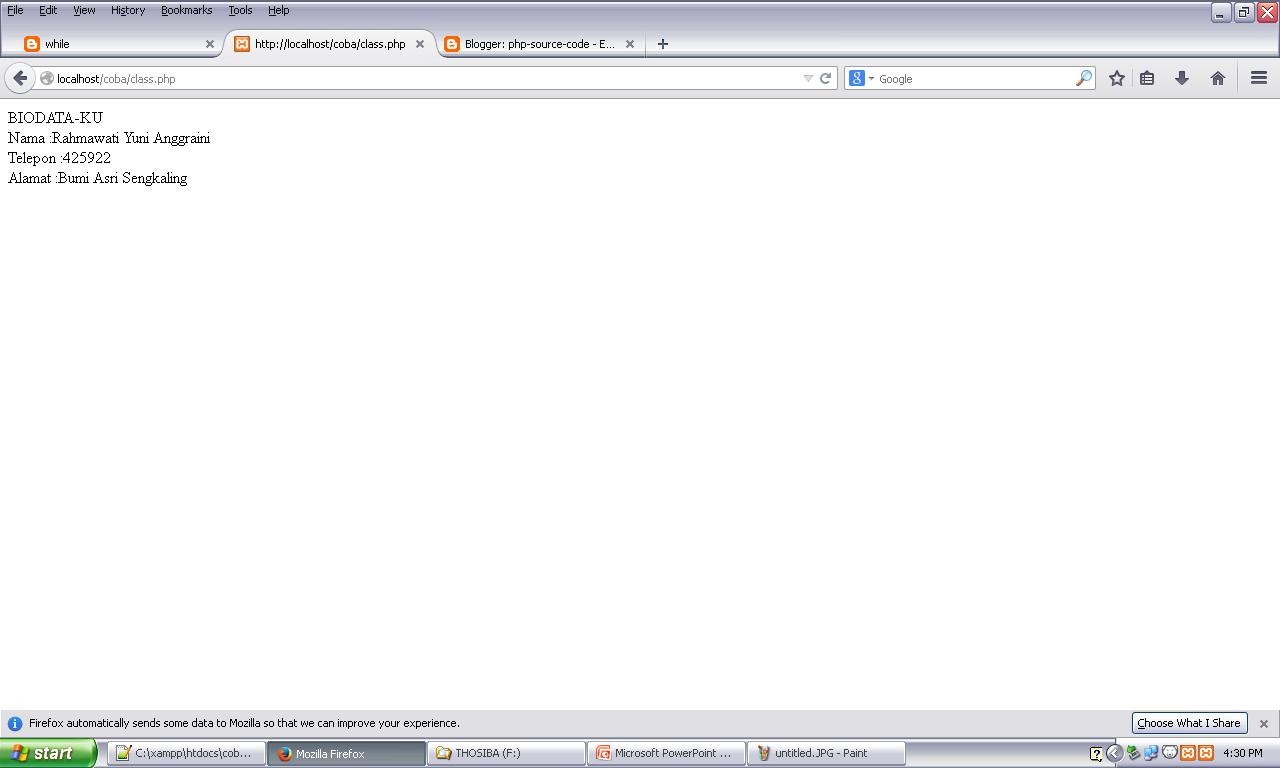Restore down the Firefox window
This screenshot has width=1280, height=768.
(1244, 12)
